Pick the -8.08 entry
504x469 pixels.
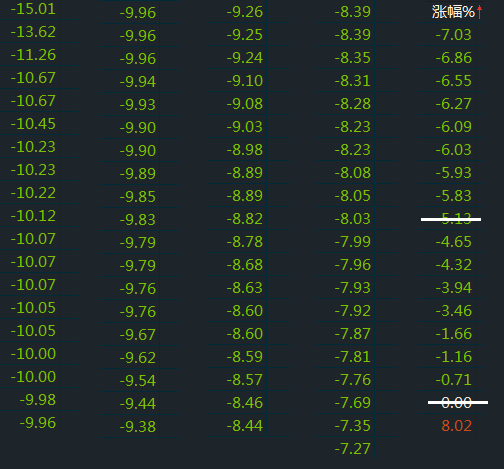pos(353,173)
